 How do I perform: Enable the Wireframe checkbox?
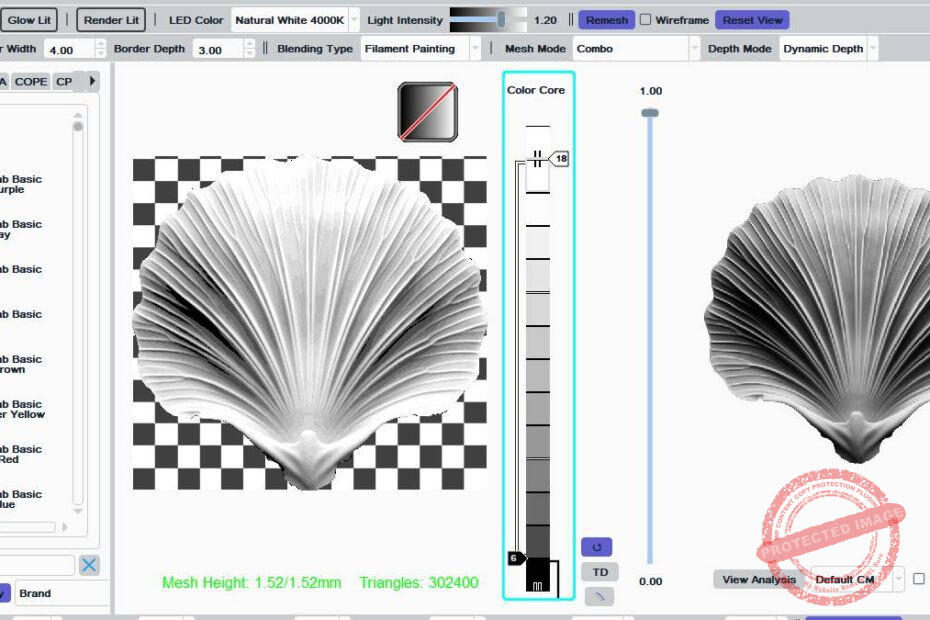pos(645,20)
